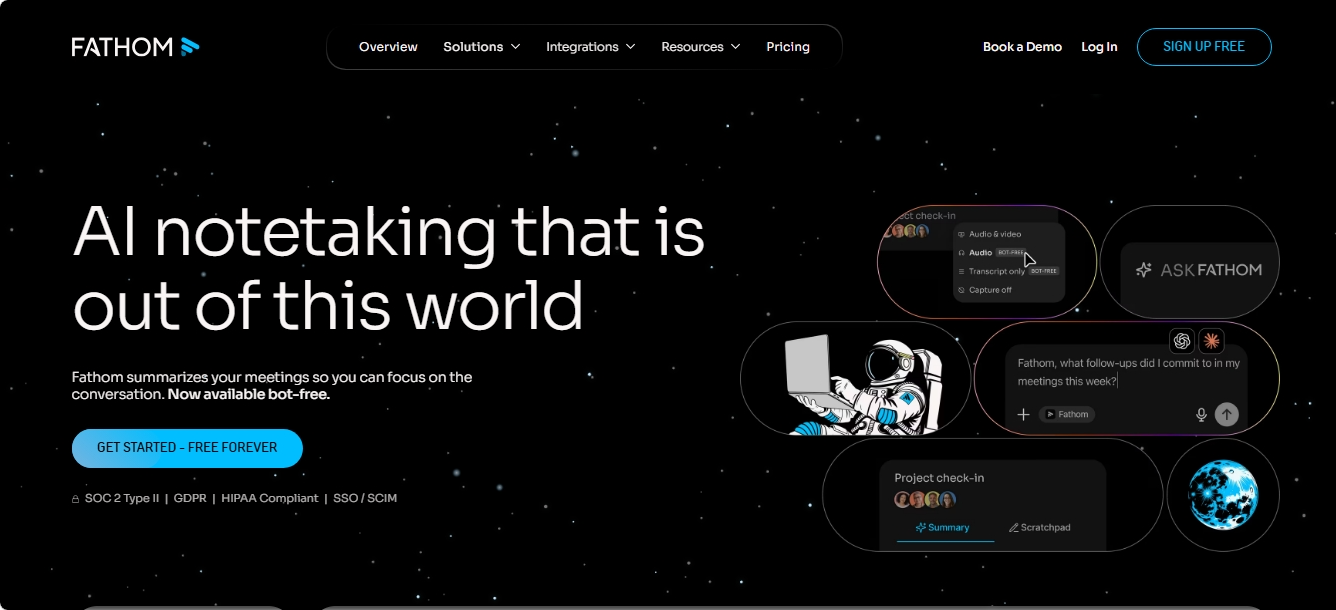Click the ChatGPT icon above the prompt box

pyautogui.click(x=1182, y=341)
